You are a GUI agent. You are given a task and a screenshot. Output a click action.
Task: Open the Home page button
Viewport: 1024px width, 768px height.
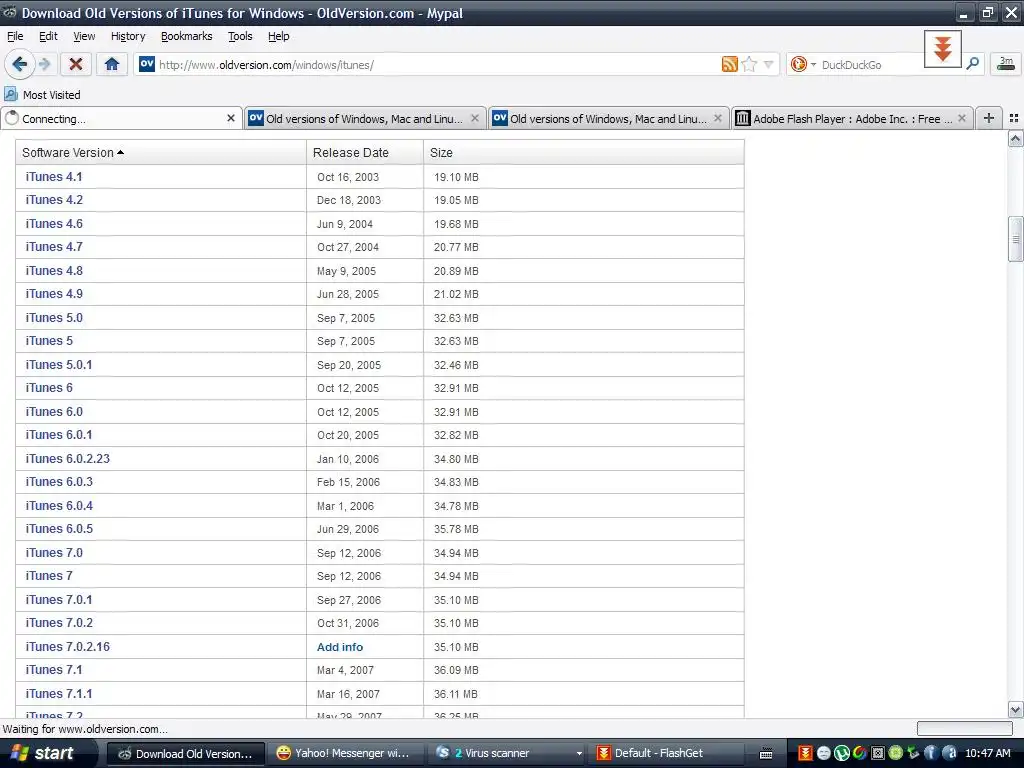coord(112,64)
